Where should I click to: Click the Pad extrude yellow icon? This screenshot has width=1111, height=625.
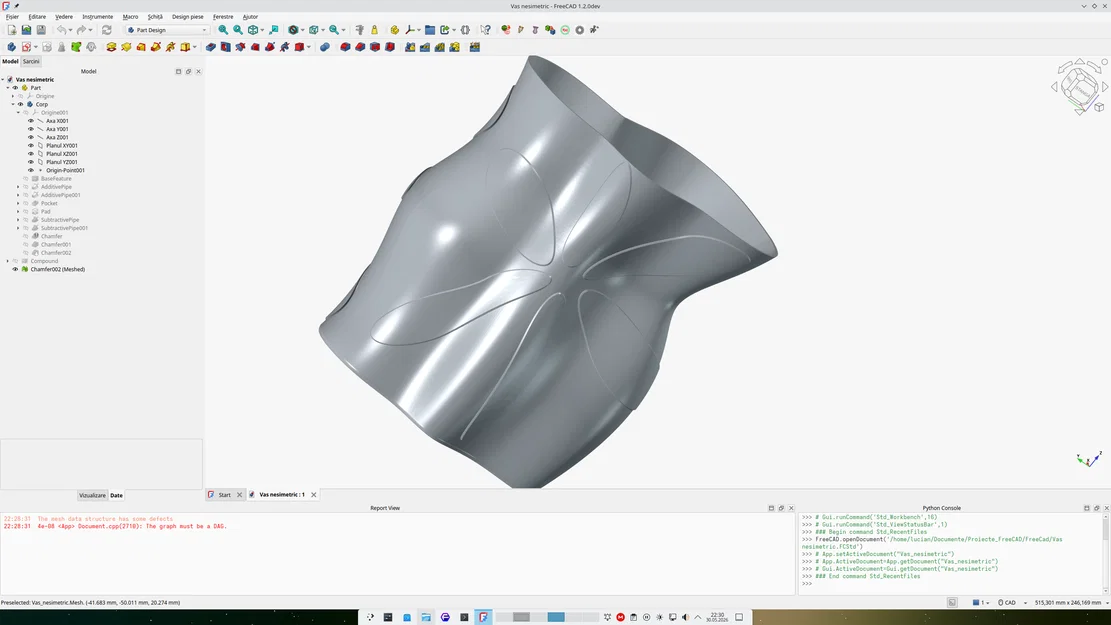111,47
